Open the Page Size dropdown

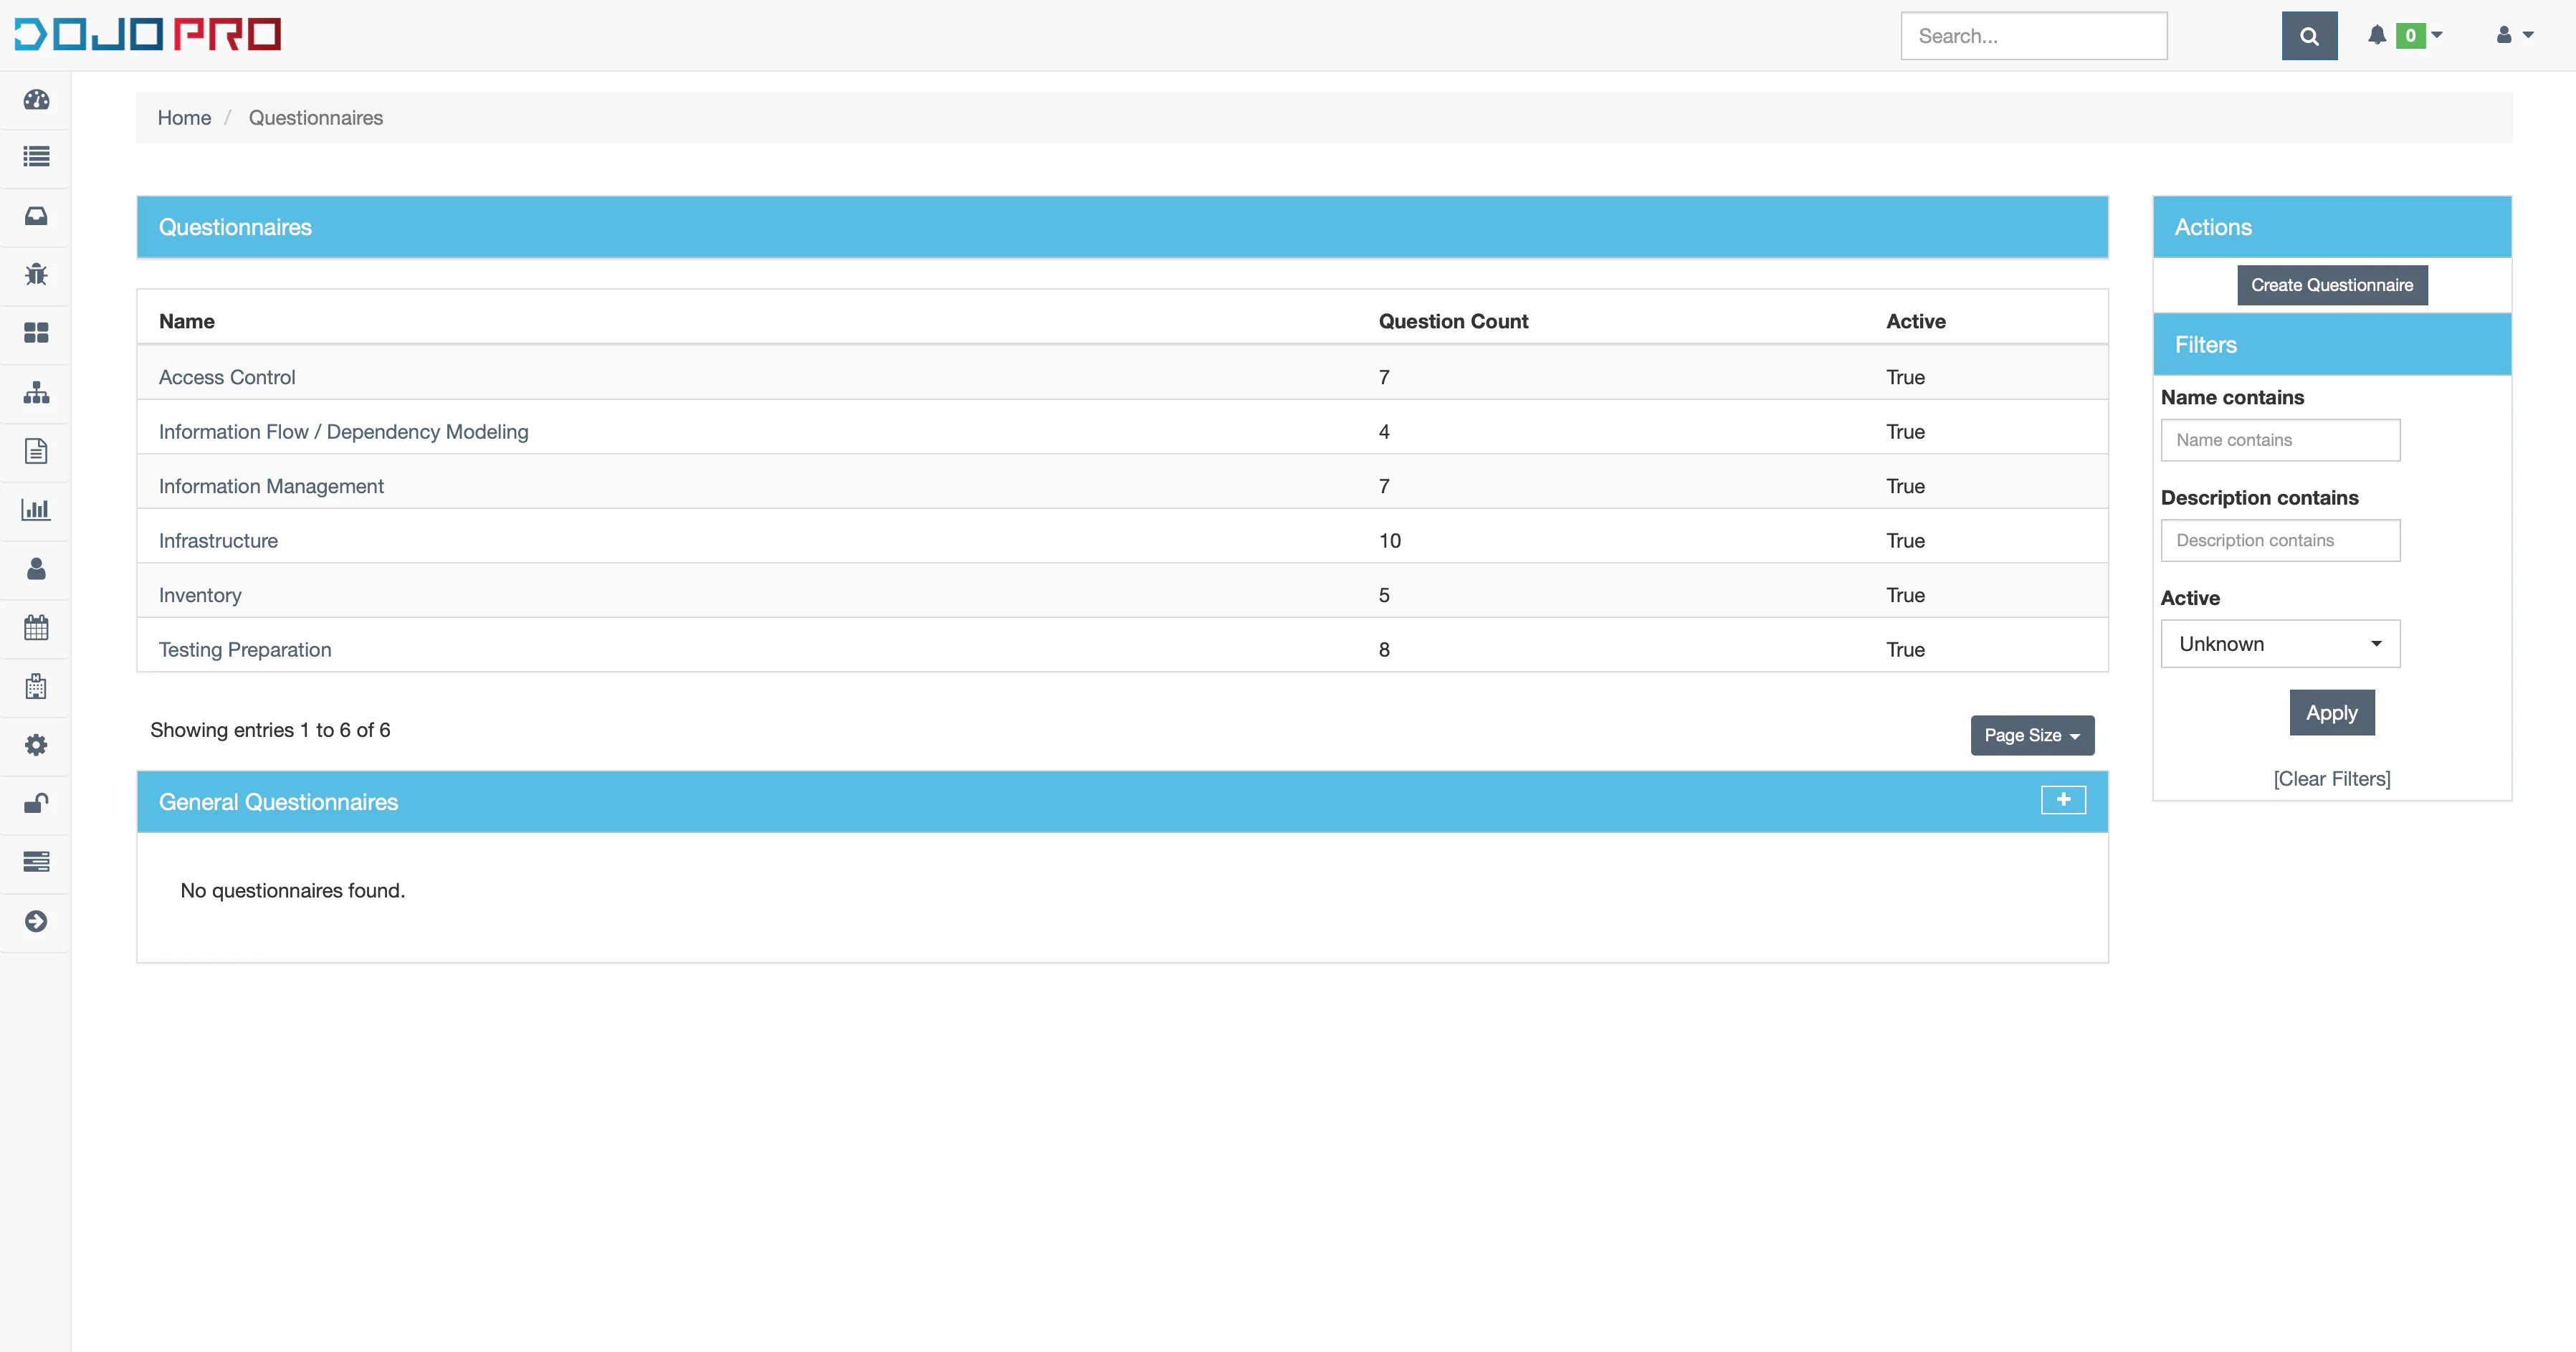tap(2031, 733)
